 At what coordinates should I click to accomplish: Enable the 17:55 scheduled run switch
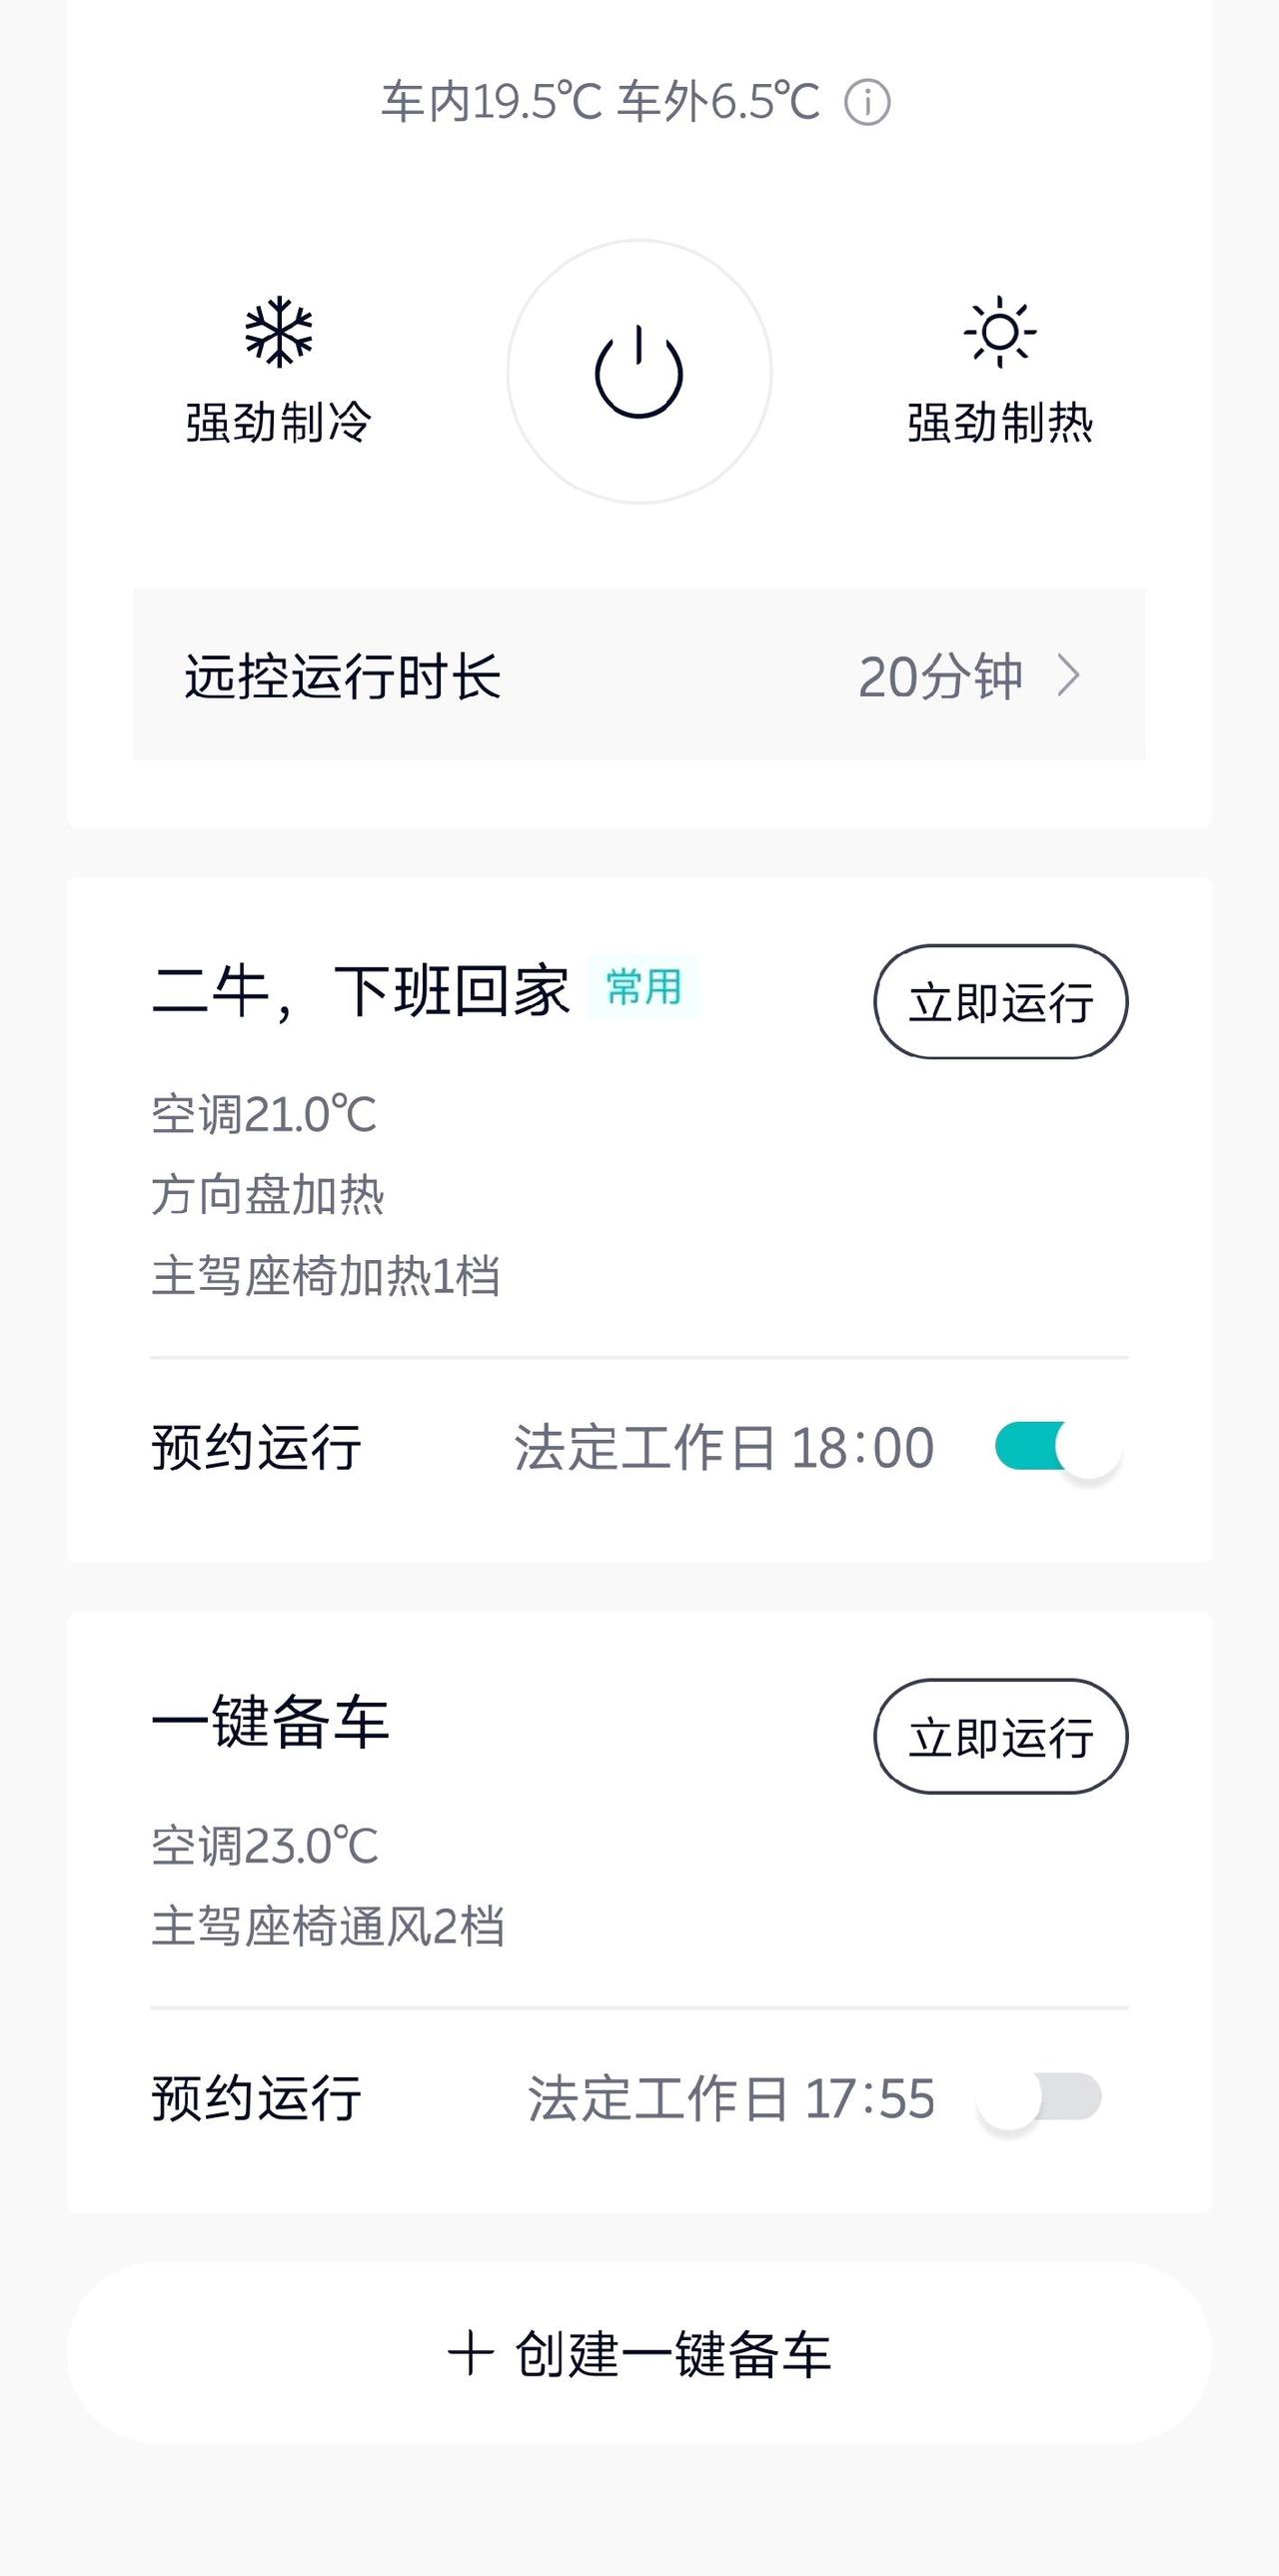pos(1040,2097)
